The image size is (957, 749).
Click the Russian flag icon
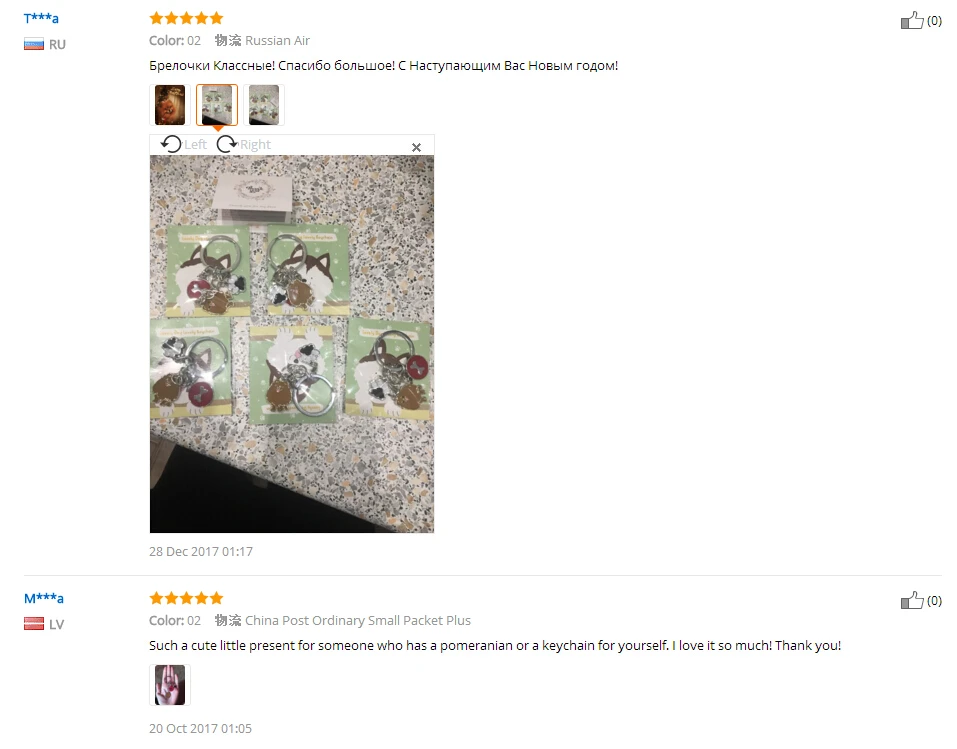34,44
